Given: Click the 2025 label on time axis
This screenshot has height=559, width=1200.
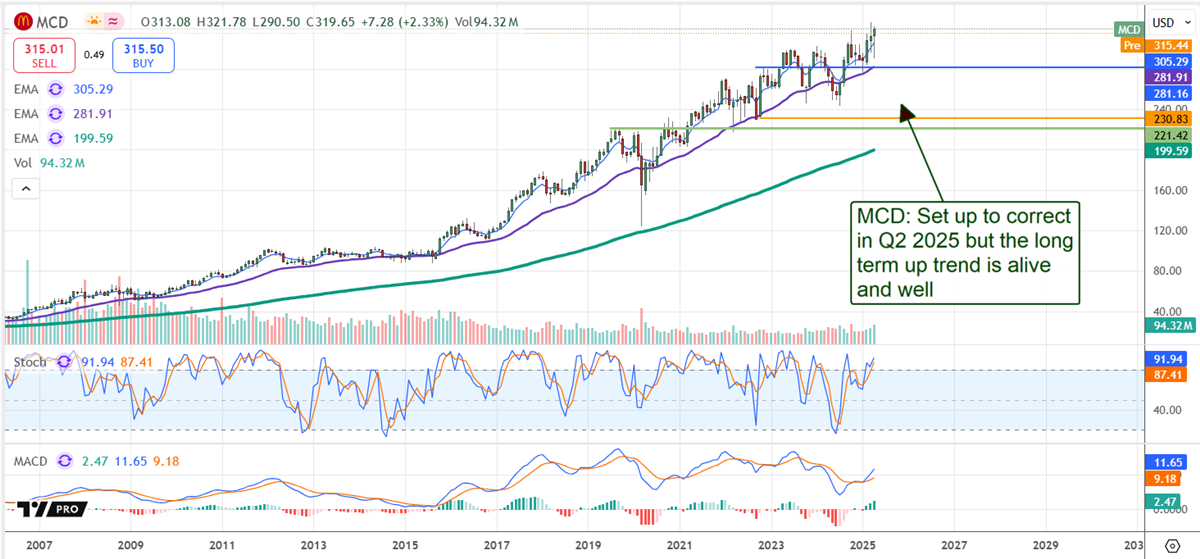Looking at the screenshot, I should [863, 546].
